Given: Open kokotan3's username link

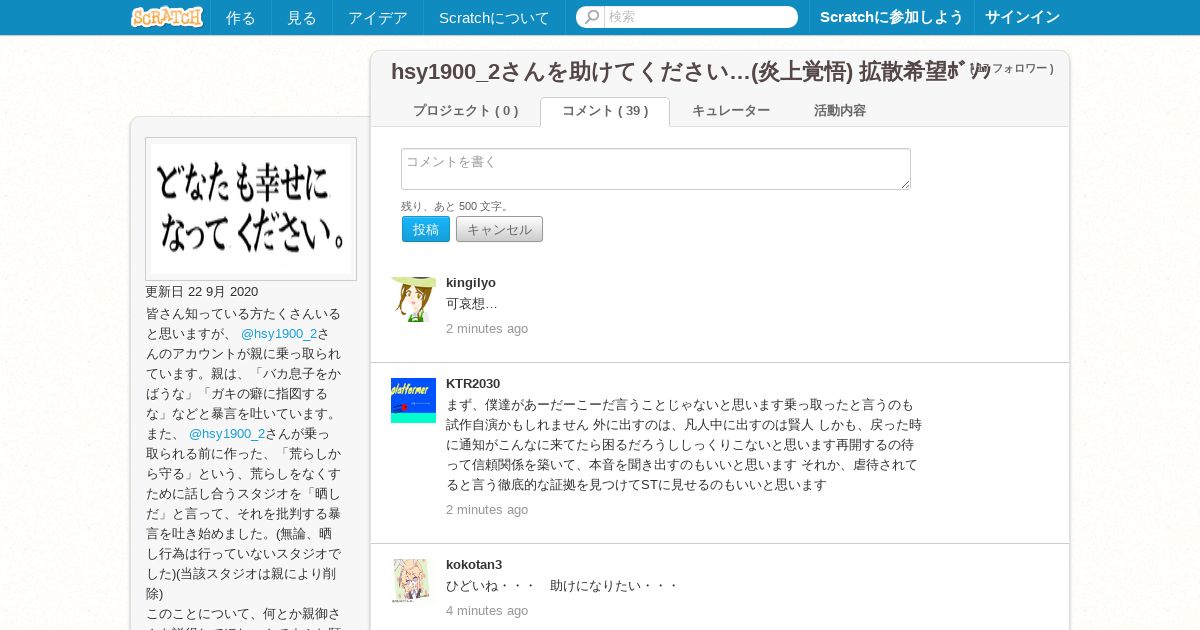Looking at the screenshot, I should pyautogui.click(x=474, y=565).
